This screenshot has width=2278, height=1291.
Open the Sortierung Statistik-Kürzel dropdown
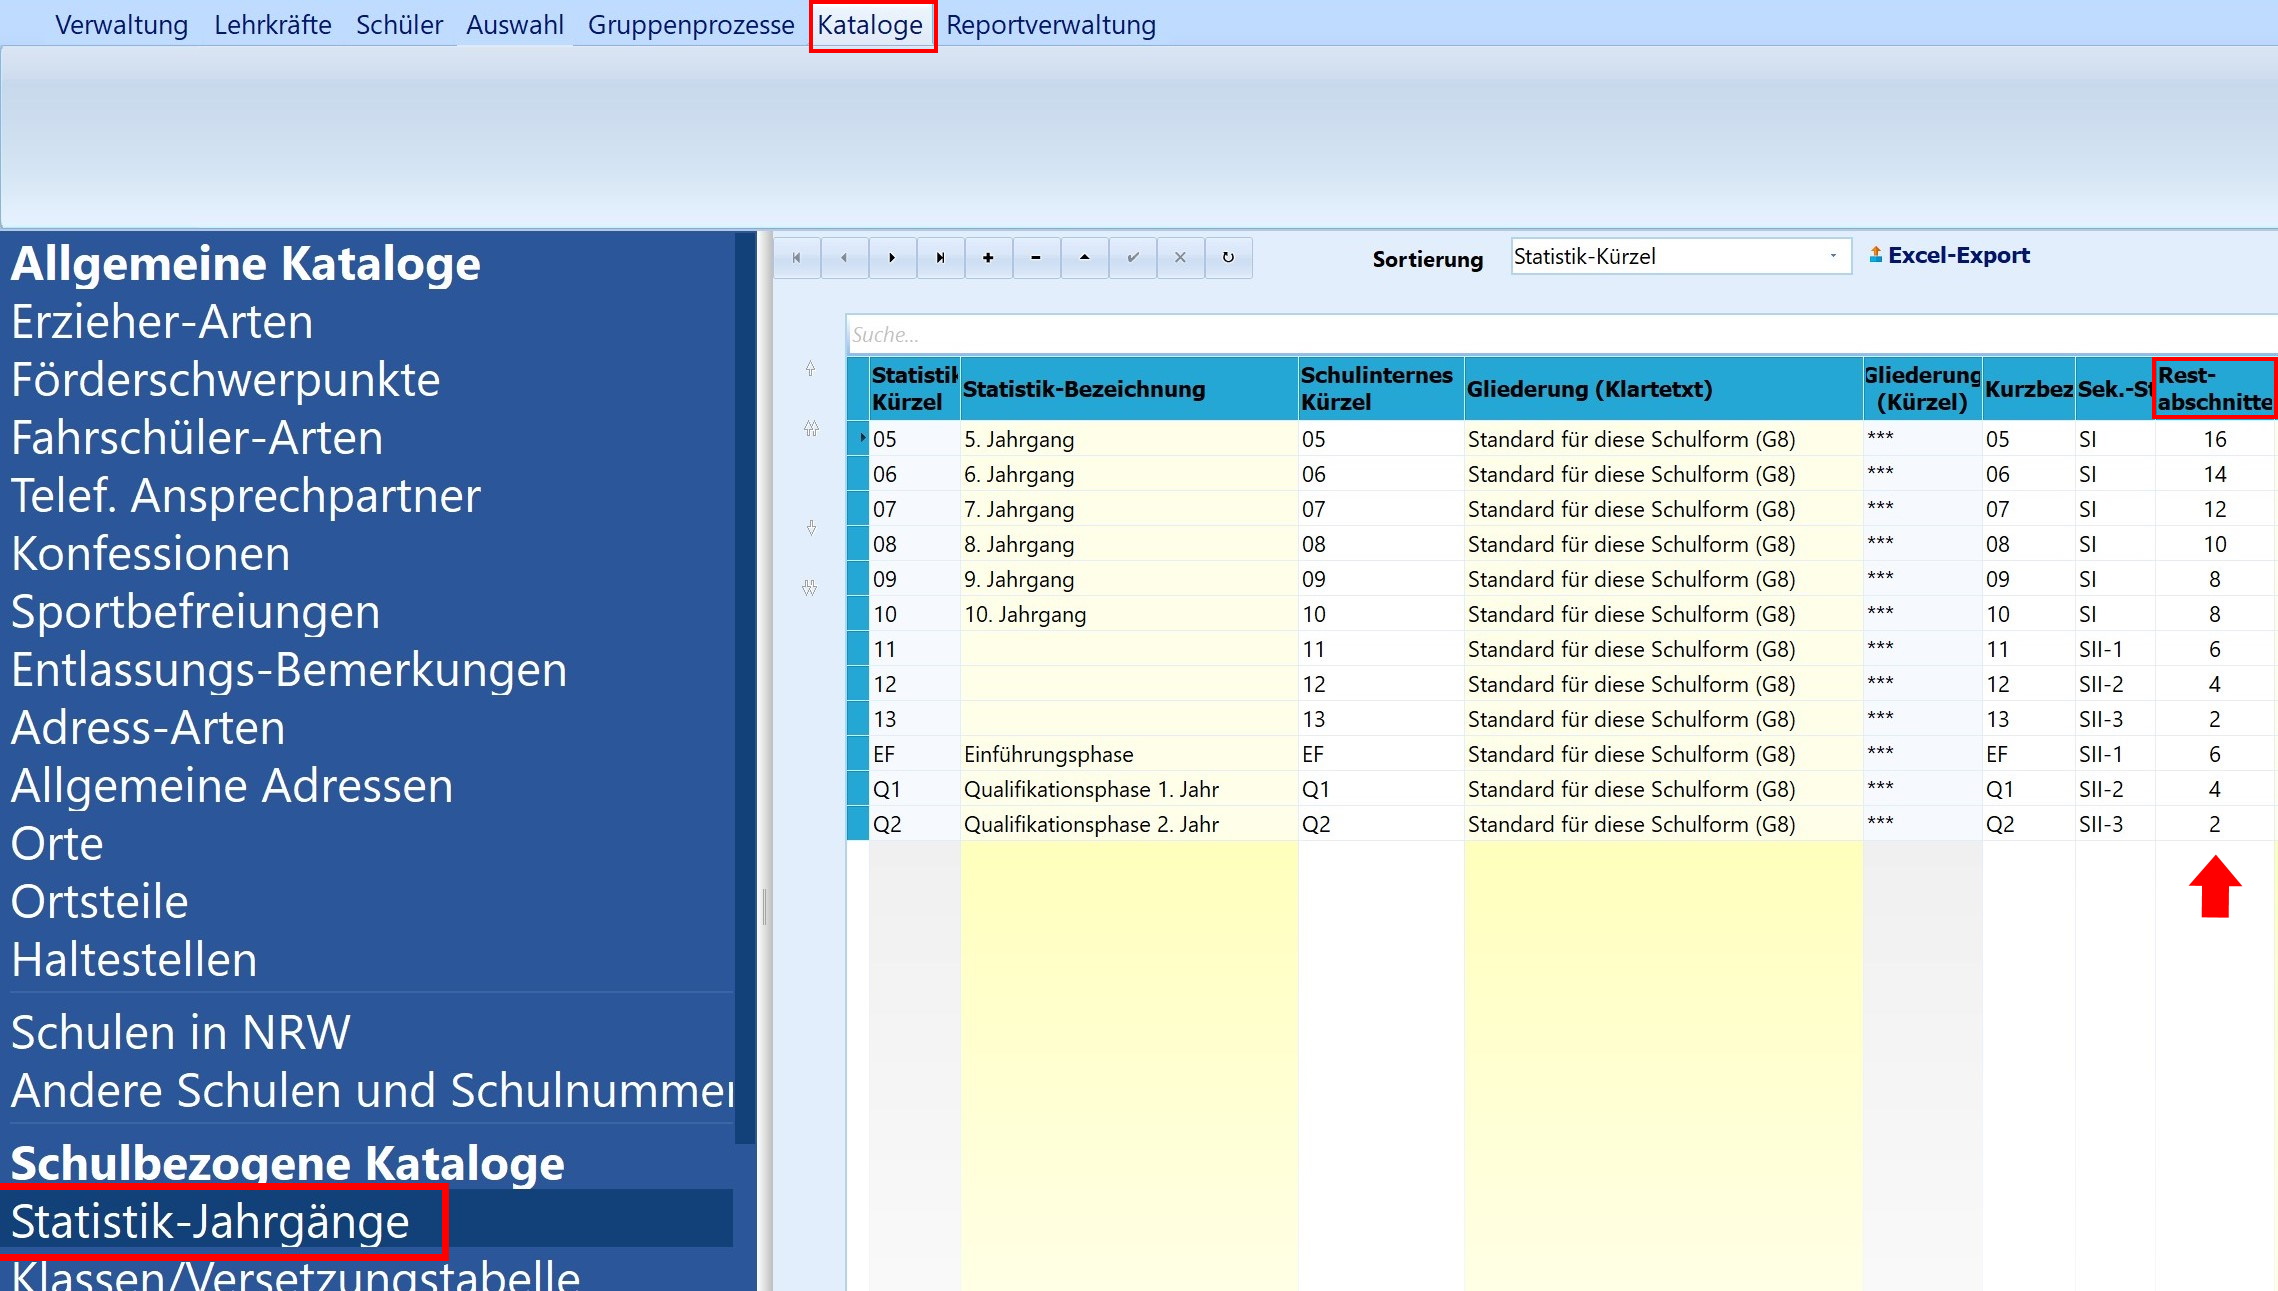pos(1681,257)
